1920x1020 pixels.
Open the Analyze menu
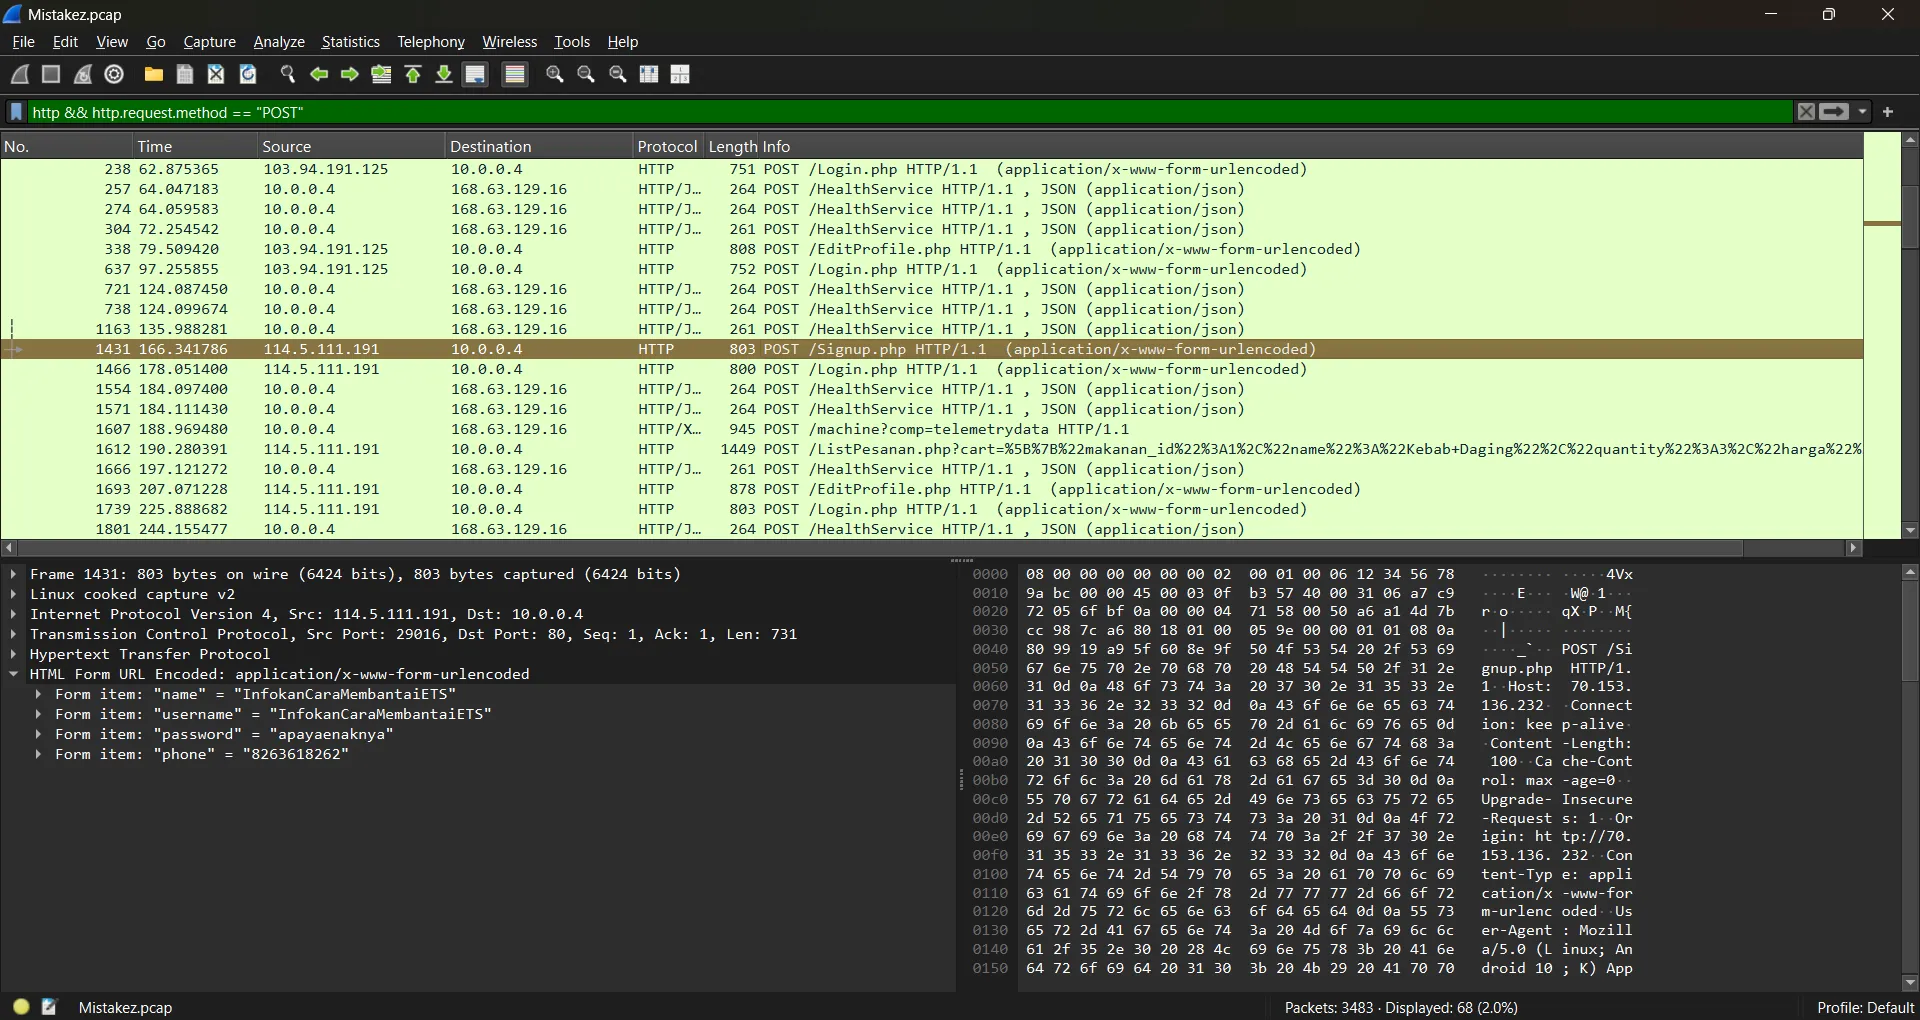(279, 42)
